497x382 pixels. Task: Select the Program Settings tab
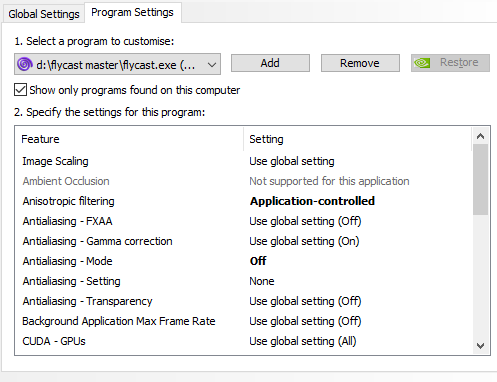pyautogui.click(x=133, y=12)
